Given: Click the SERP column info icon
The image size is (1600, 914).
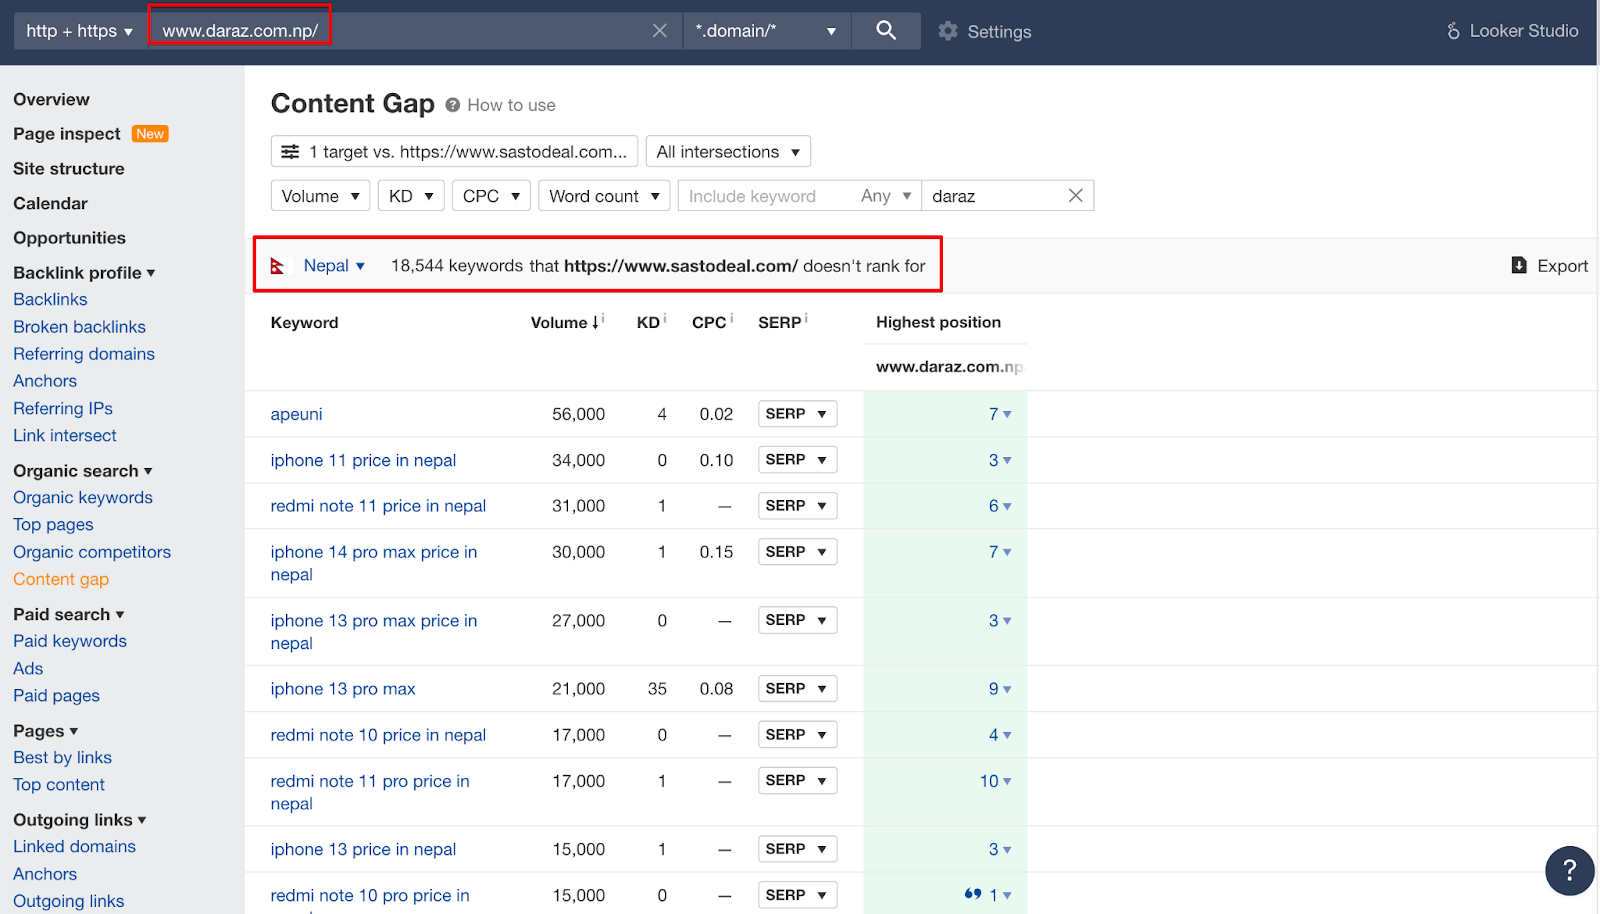Looking at the screenshot, I should coord(806,318).
